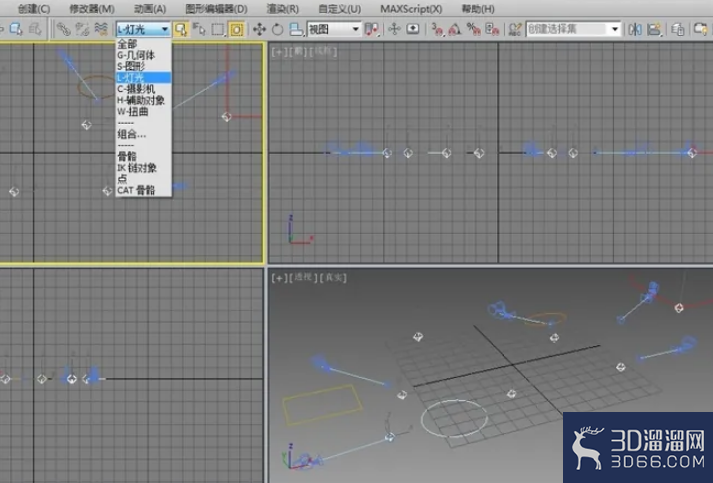713x483 pixels.
Task: Open the 视图 reference coordinate dropdown
Action: (x=334, y=30)
